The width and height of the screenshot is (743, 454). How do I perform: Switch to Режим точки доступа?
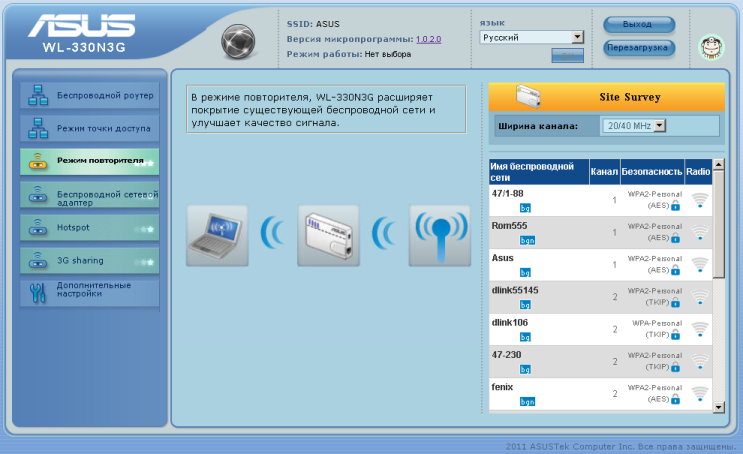tap(90, 128)
